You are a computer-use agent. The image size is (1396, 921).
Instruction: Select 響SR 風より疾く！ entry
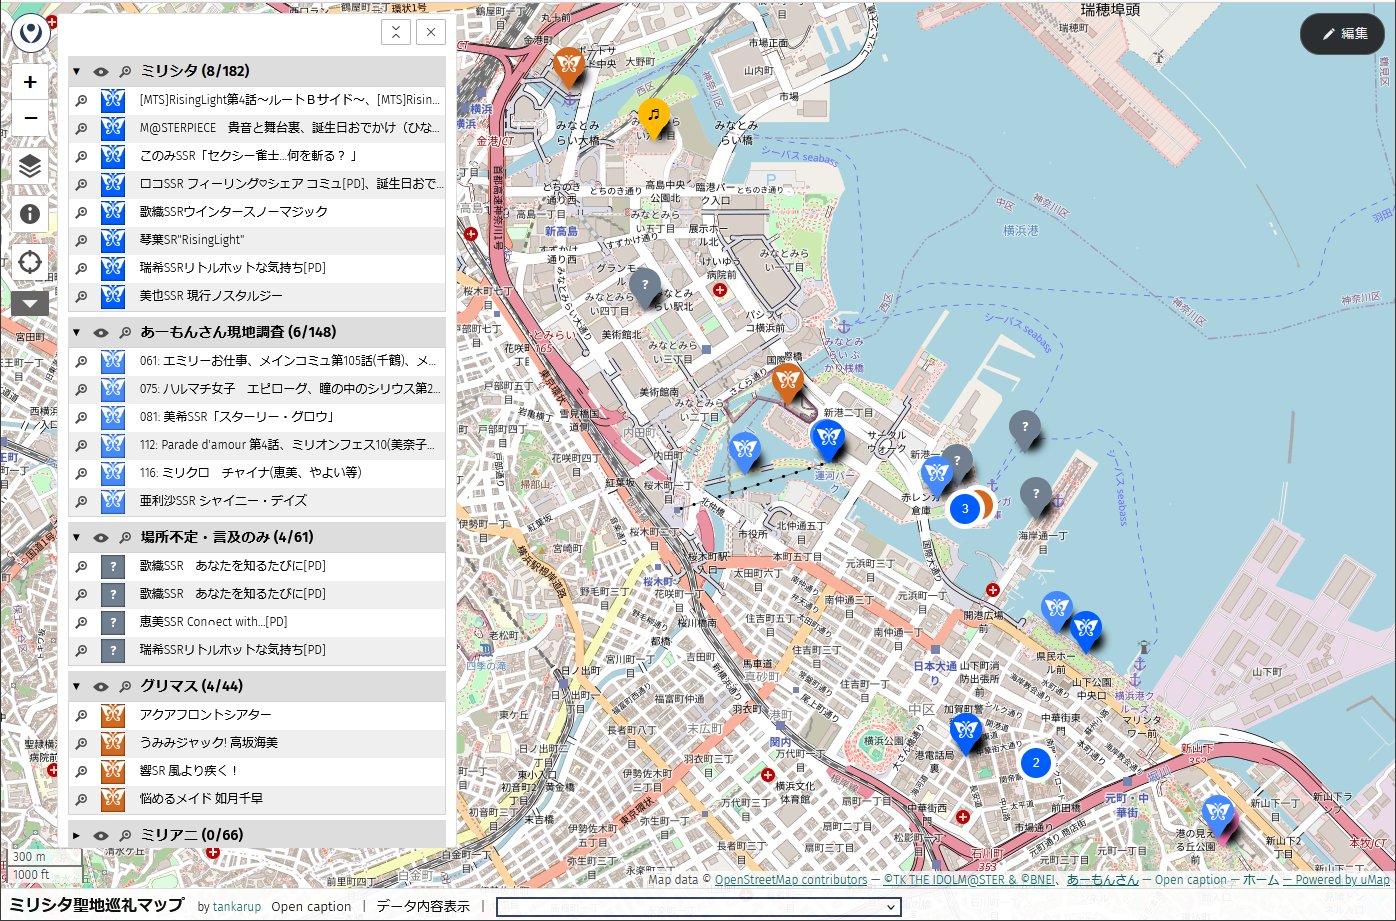coord(189,771)
